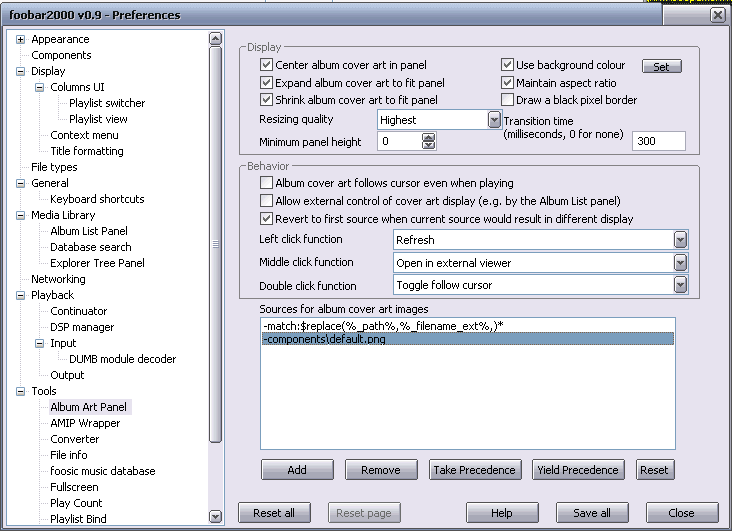Select Keyboard shortcuts in the tree
Screen dimensions: 732x531
97,199
